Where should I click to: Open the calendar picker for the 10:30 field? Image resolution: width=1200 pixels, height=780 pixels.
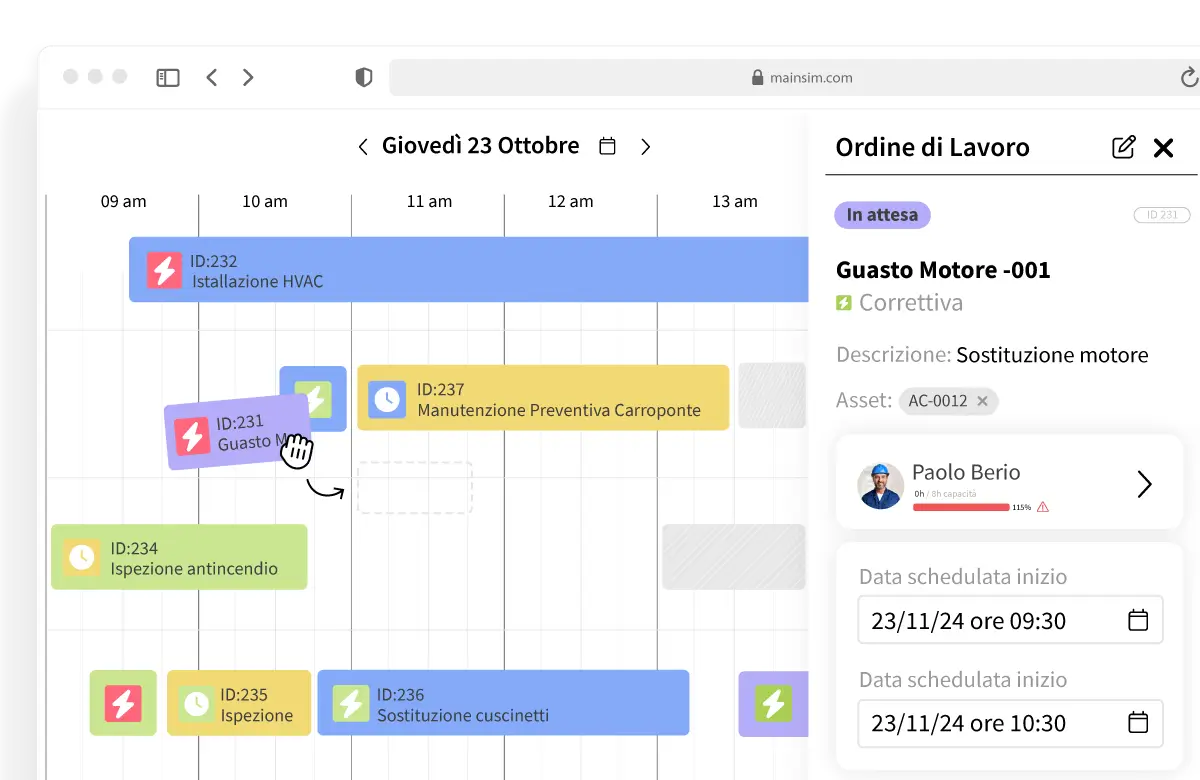click(1138, 723)
